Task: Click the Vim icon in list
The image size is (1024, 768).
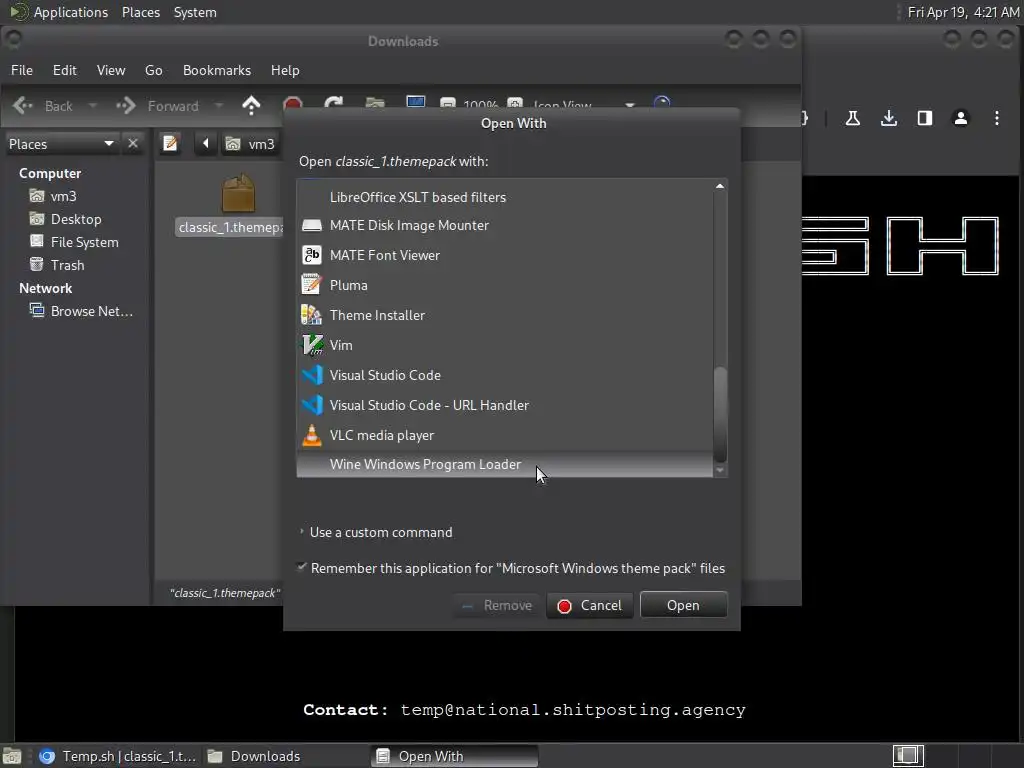Action: 312,345
